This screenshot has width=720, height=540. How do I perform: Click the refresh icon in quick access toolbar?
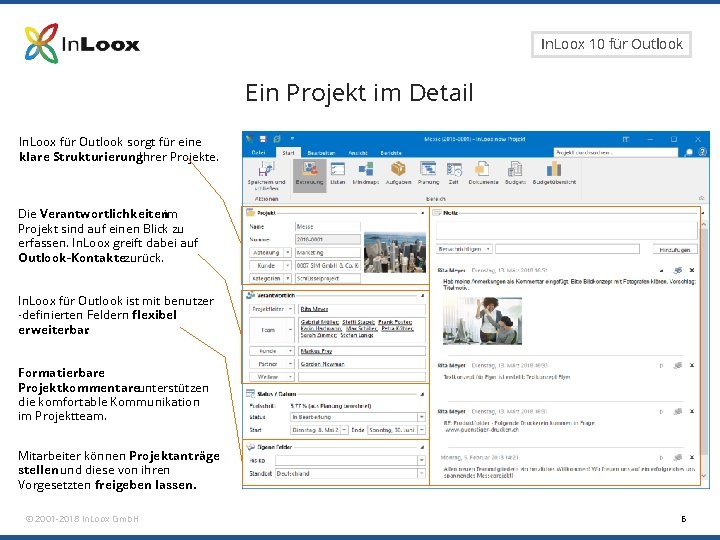(277, 139)
